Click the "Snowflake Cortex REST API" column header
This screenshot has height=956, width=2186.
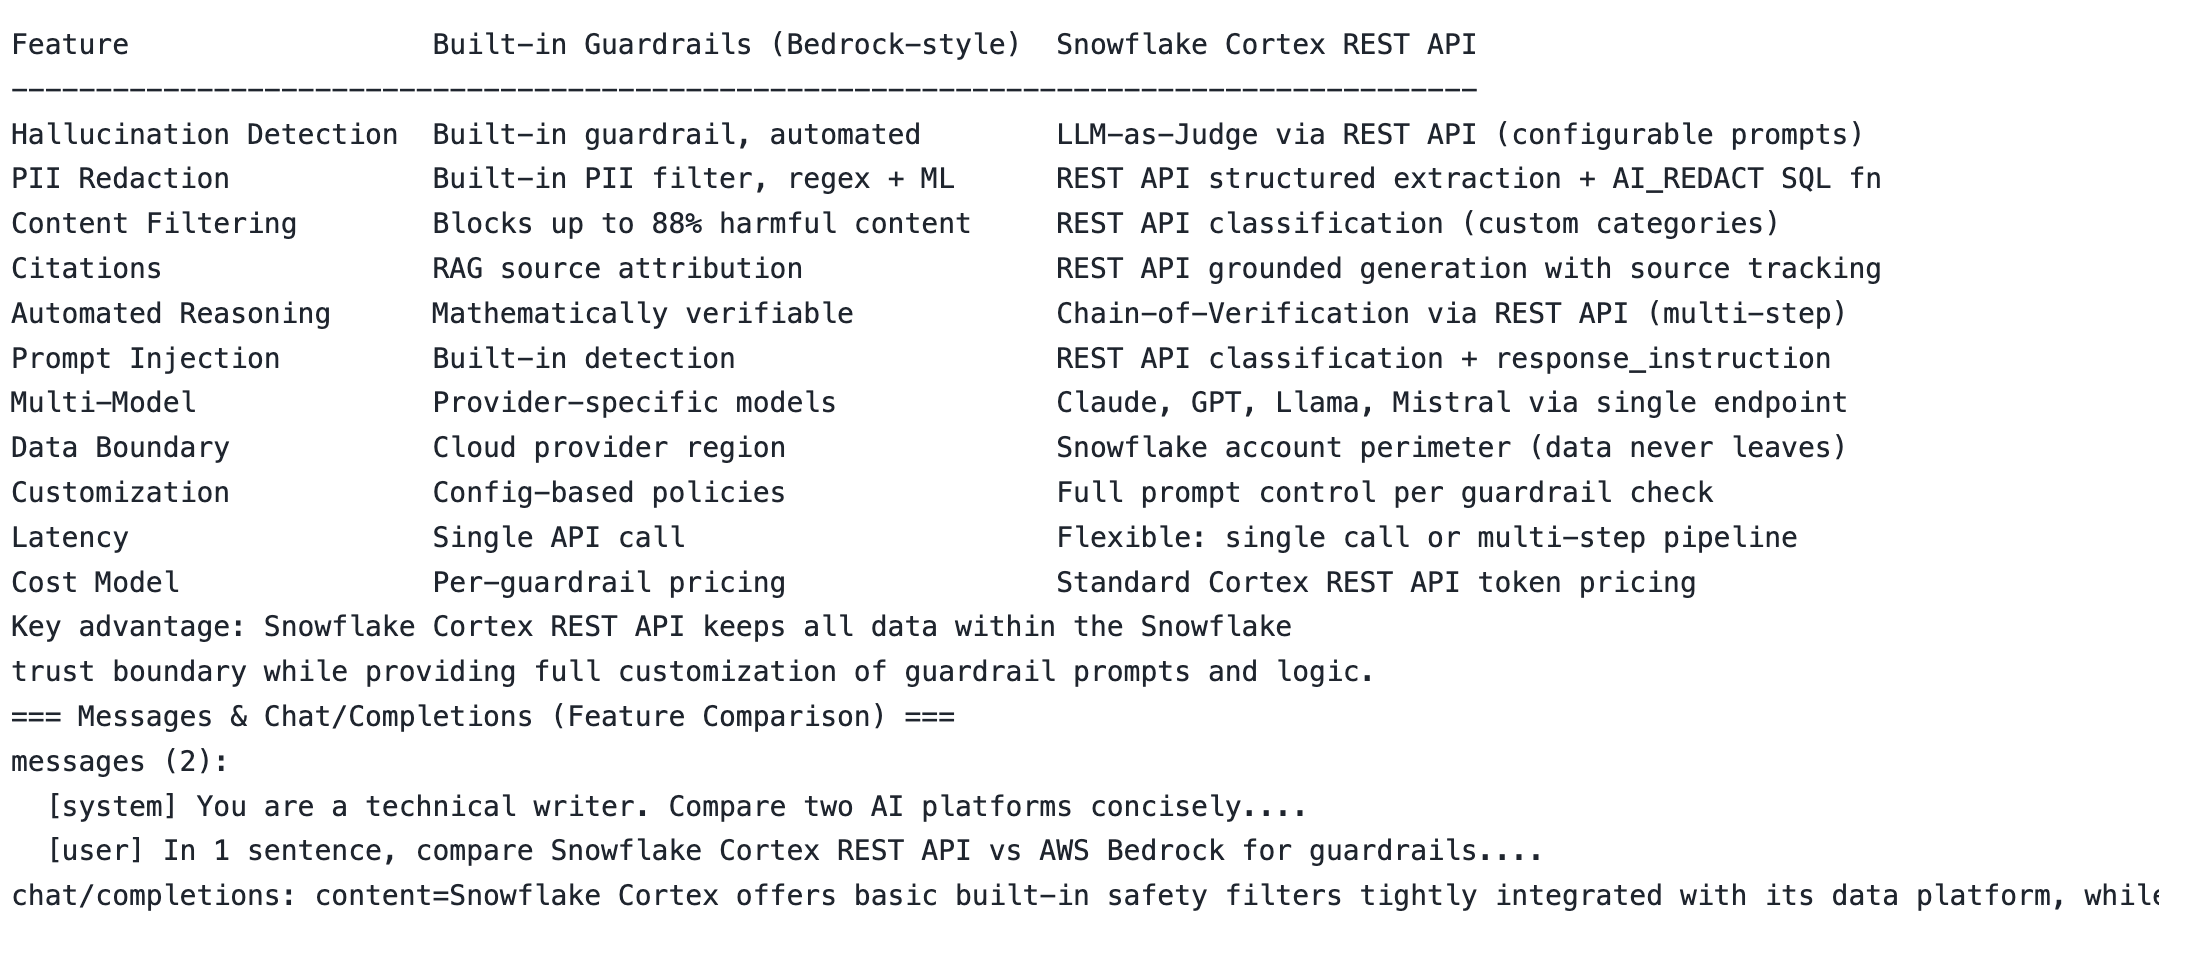[x=1265, y=45]
